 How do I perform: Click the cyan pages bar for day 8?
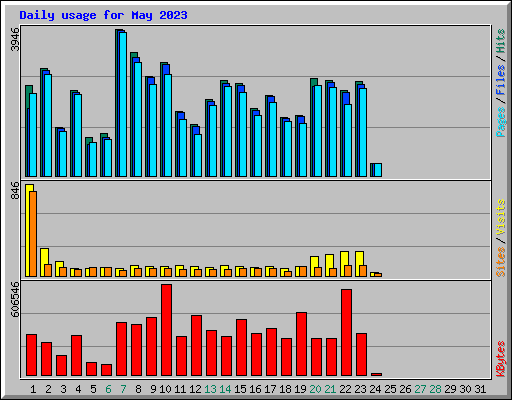pos(138,119)
